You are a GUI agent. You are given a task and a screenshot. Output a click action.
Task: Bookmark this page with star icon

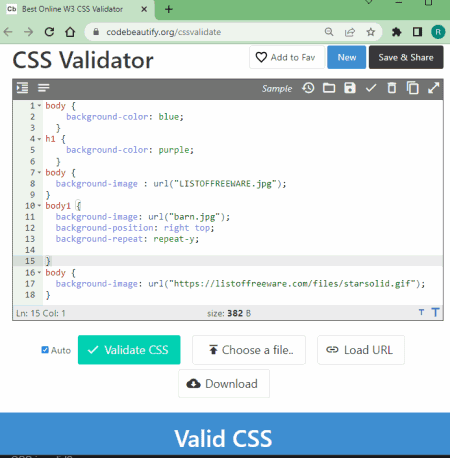click(371, 32)
